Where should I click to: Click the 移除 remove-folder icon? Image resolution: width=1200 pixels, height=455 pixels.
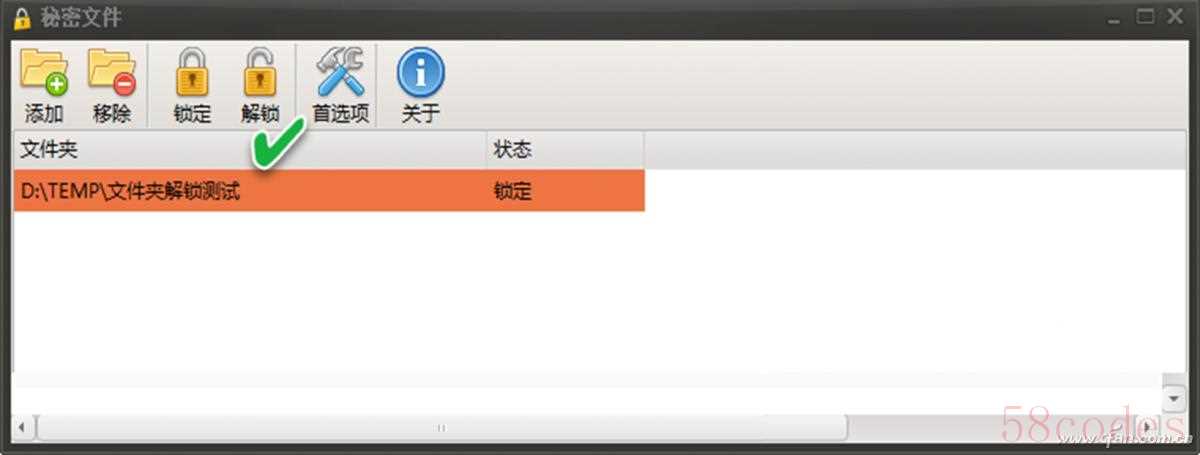tap(111, 74)
